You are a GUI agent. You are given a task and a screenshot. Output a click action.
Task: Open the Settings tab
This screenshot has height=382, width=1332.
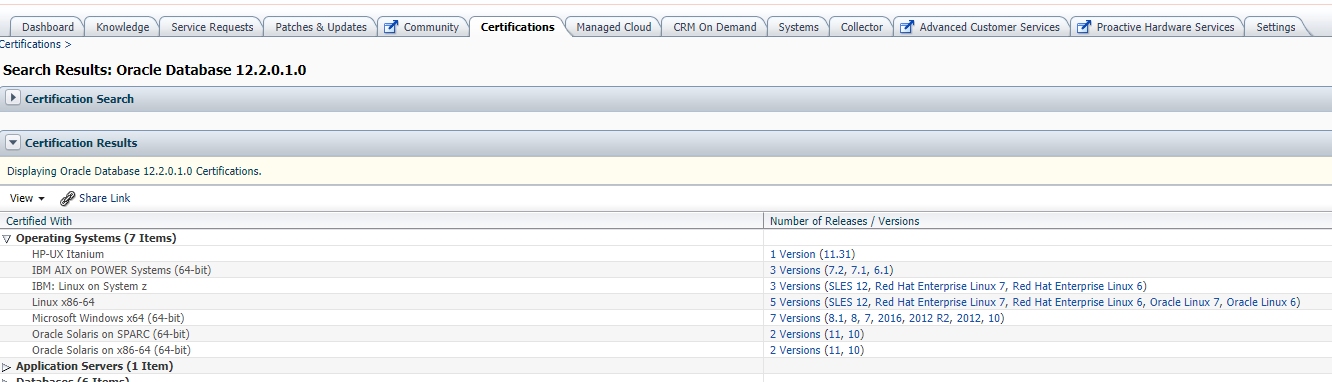point(1275,27)
